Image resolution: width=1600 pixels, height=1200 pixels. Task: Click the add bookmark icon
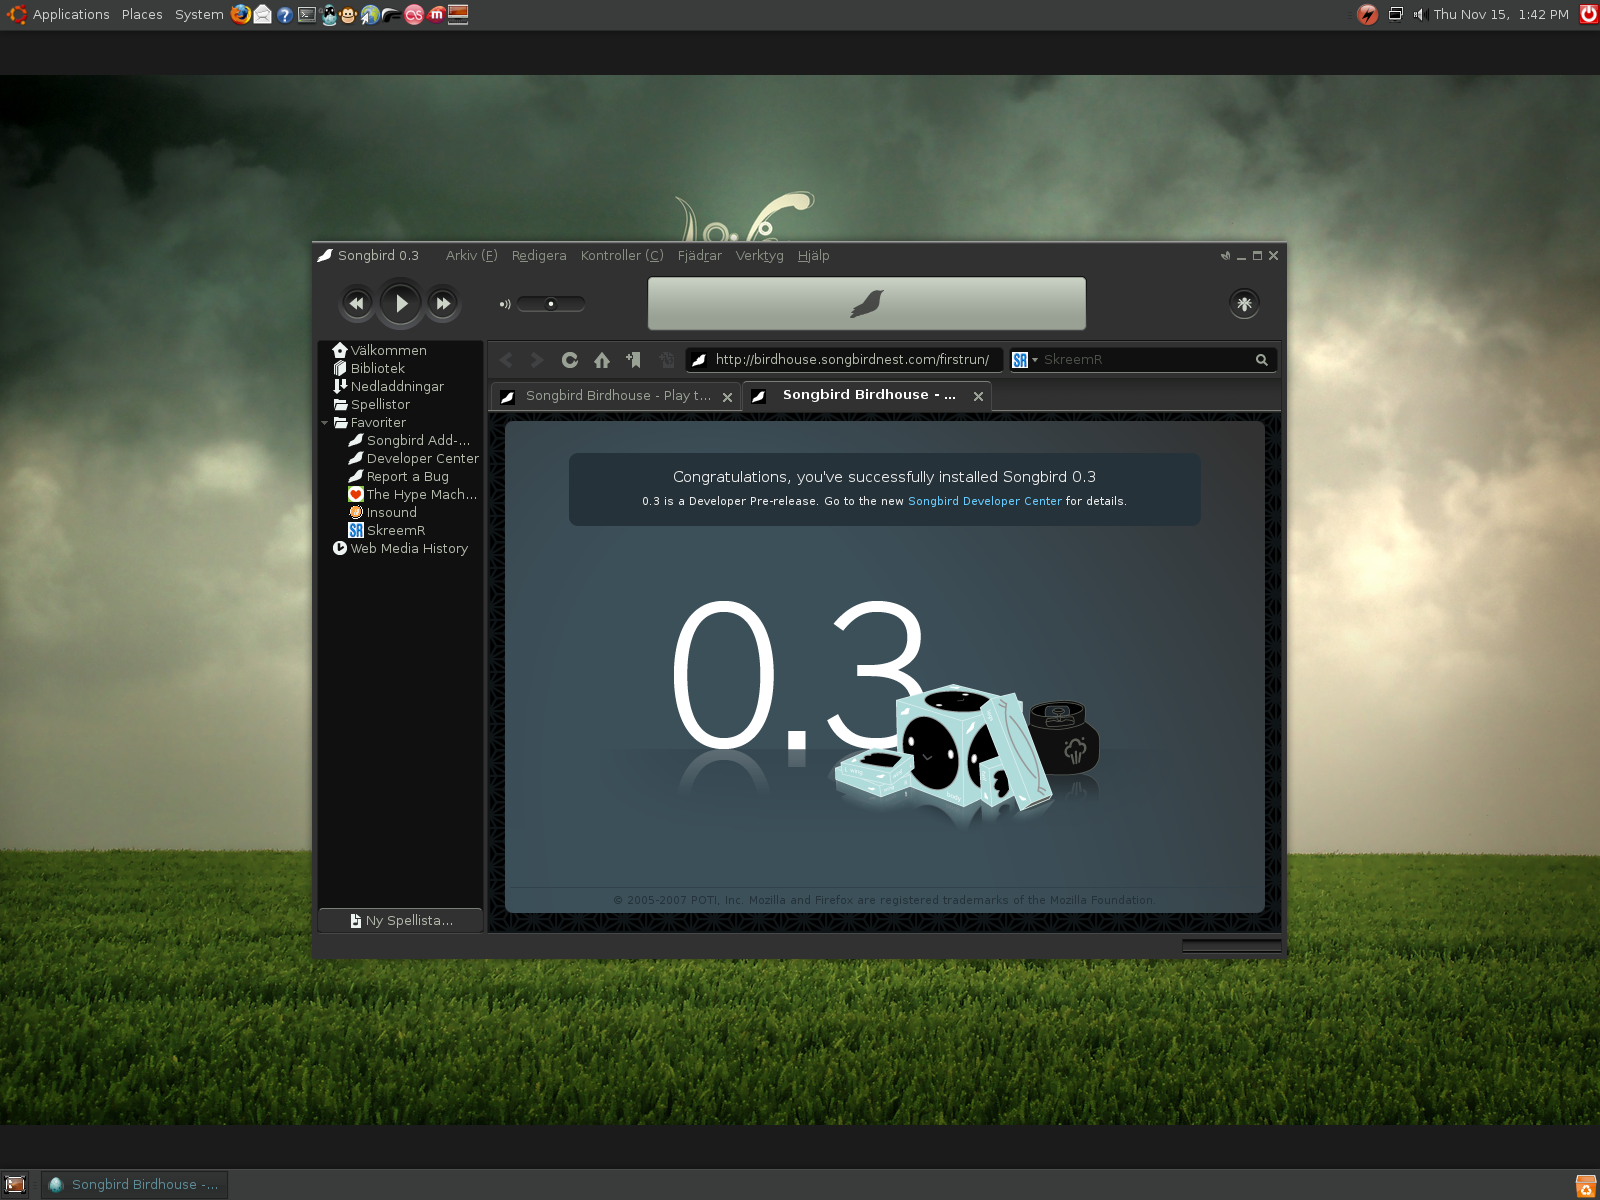633,360
